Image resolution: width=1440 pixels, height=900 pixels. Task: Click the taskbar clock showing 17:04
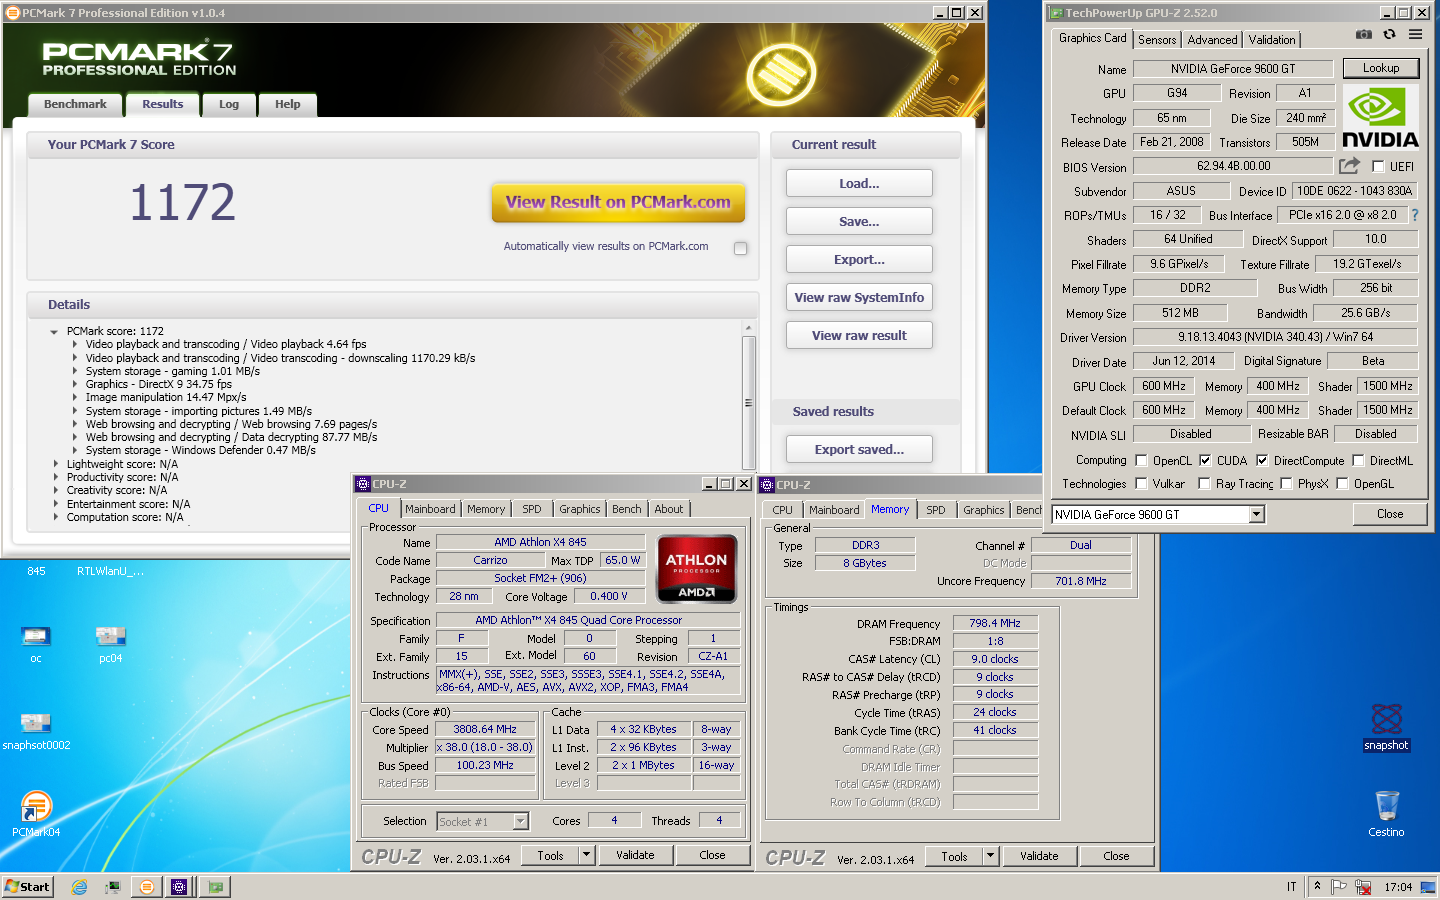coord(1398,887)
